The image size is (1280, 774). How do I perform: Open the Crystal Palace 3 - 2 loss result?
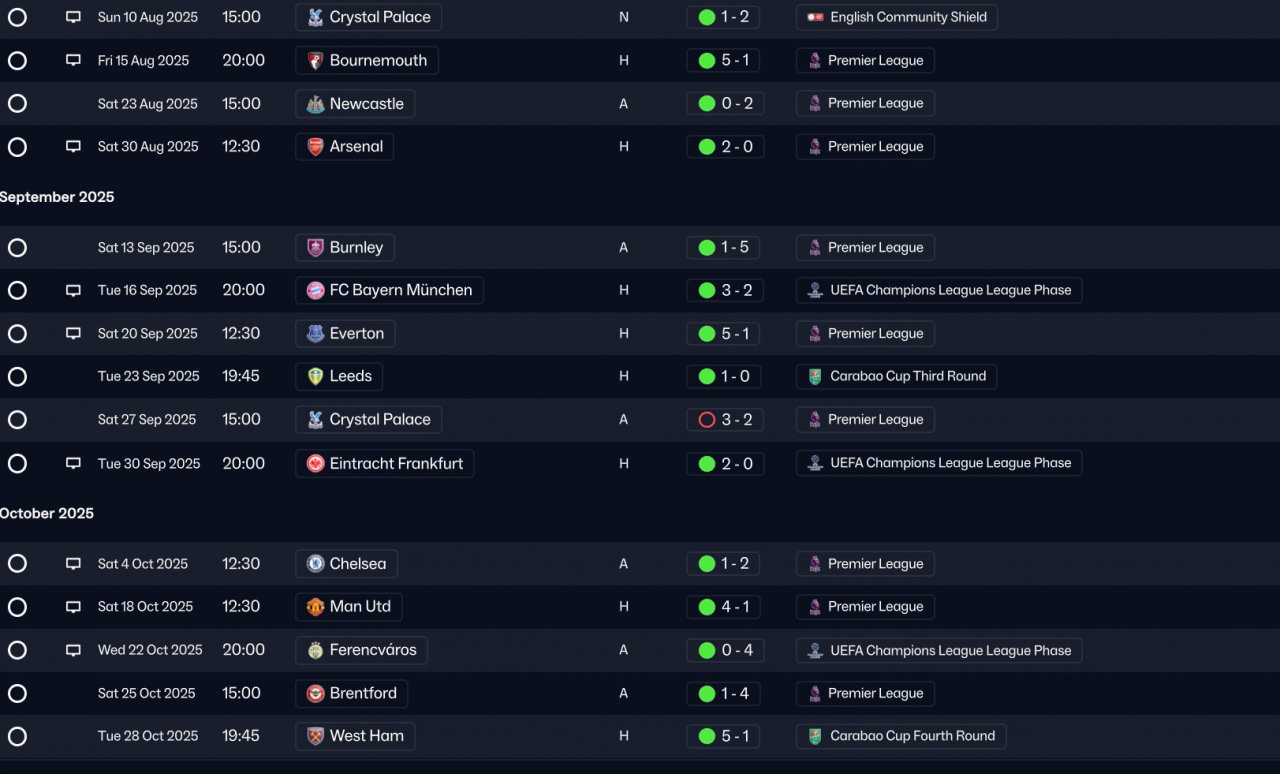(725, 420)
